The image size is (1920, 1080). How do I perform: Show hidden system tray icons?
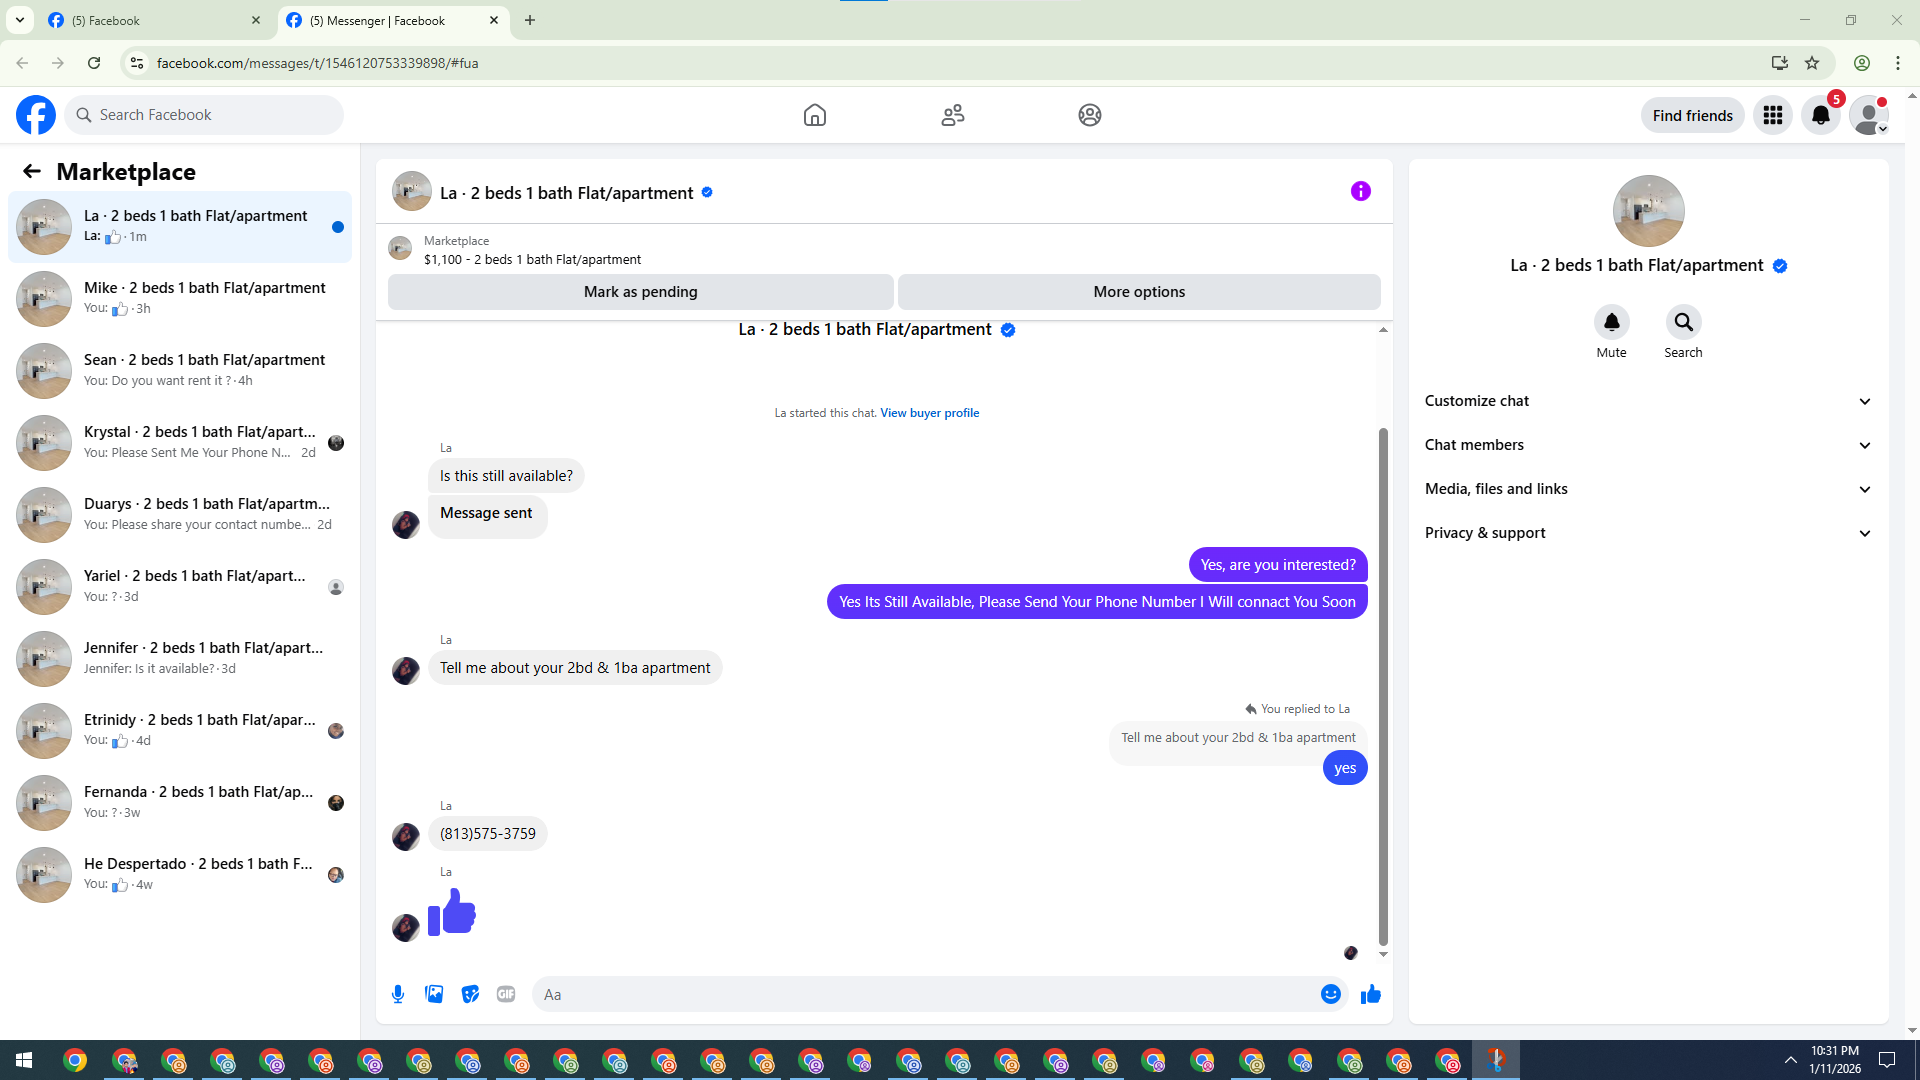tap(1791, 1060)
